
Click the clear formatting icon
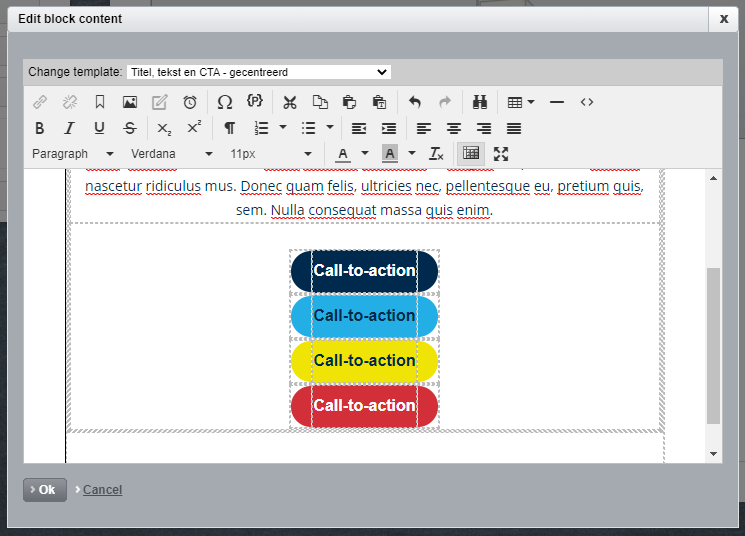[x=436, y=154]
